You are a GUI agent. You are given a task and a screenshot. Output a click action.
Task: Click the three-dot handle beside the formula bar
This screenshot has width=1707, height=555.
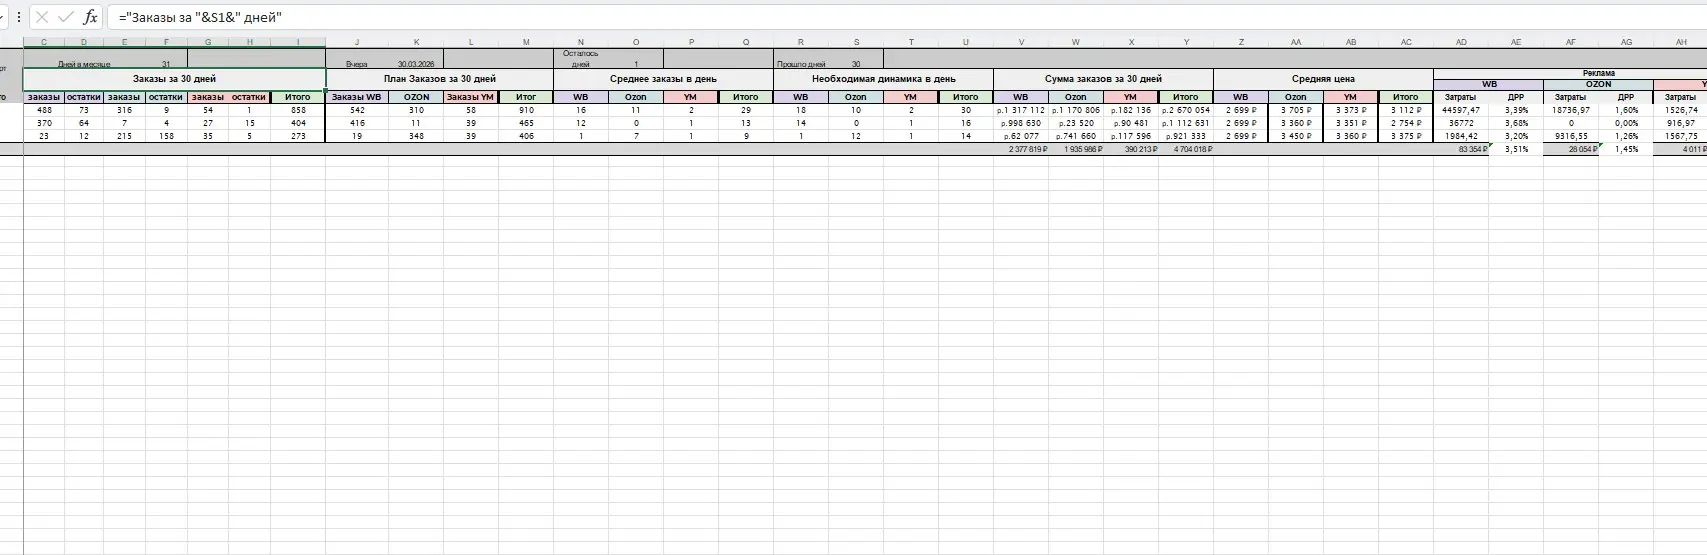tap(18, 17)
